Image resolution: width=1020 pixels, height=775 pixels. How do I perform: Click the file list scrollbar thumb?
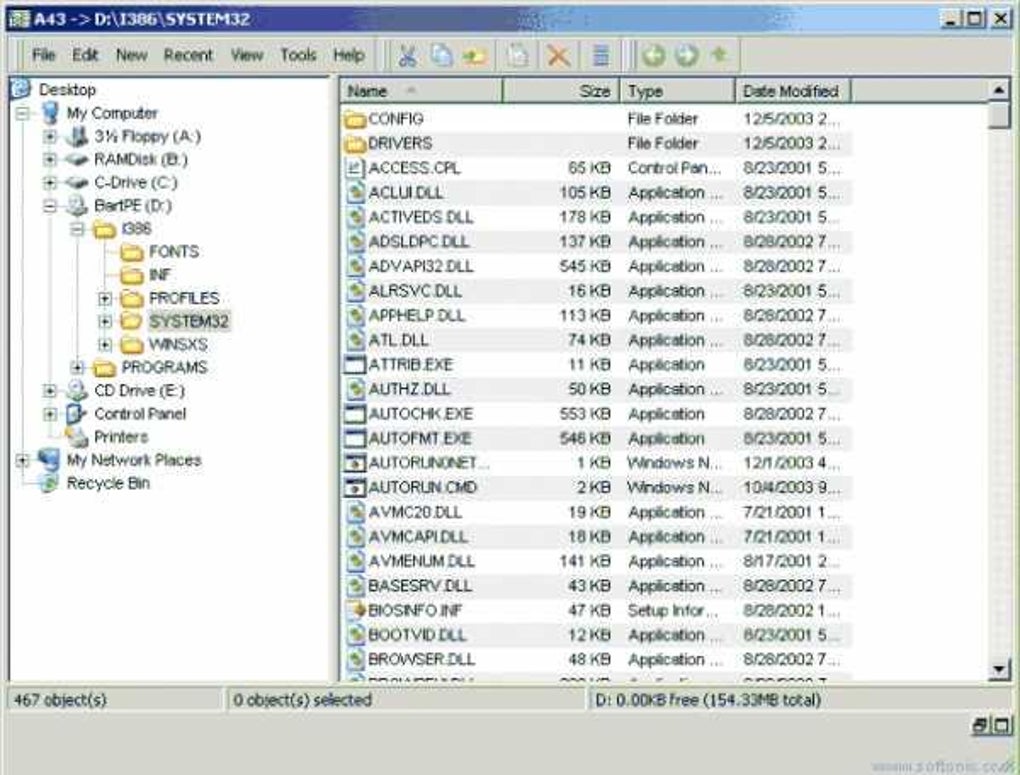click(999, 116)
